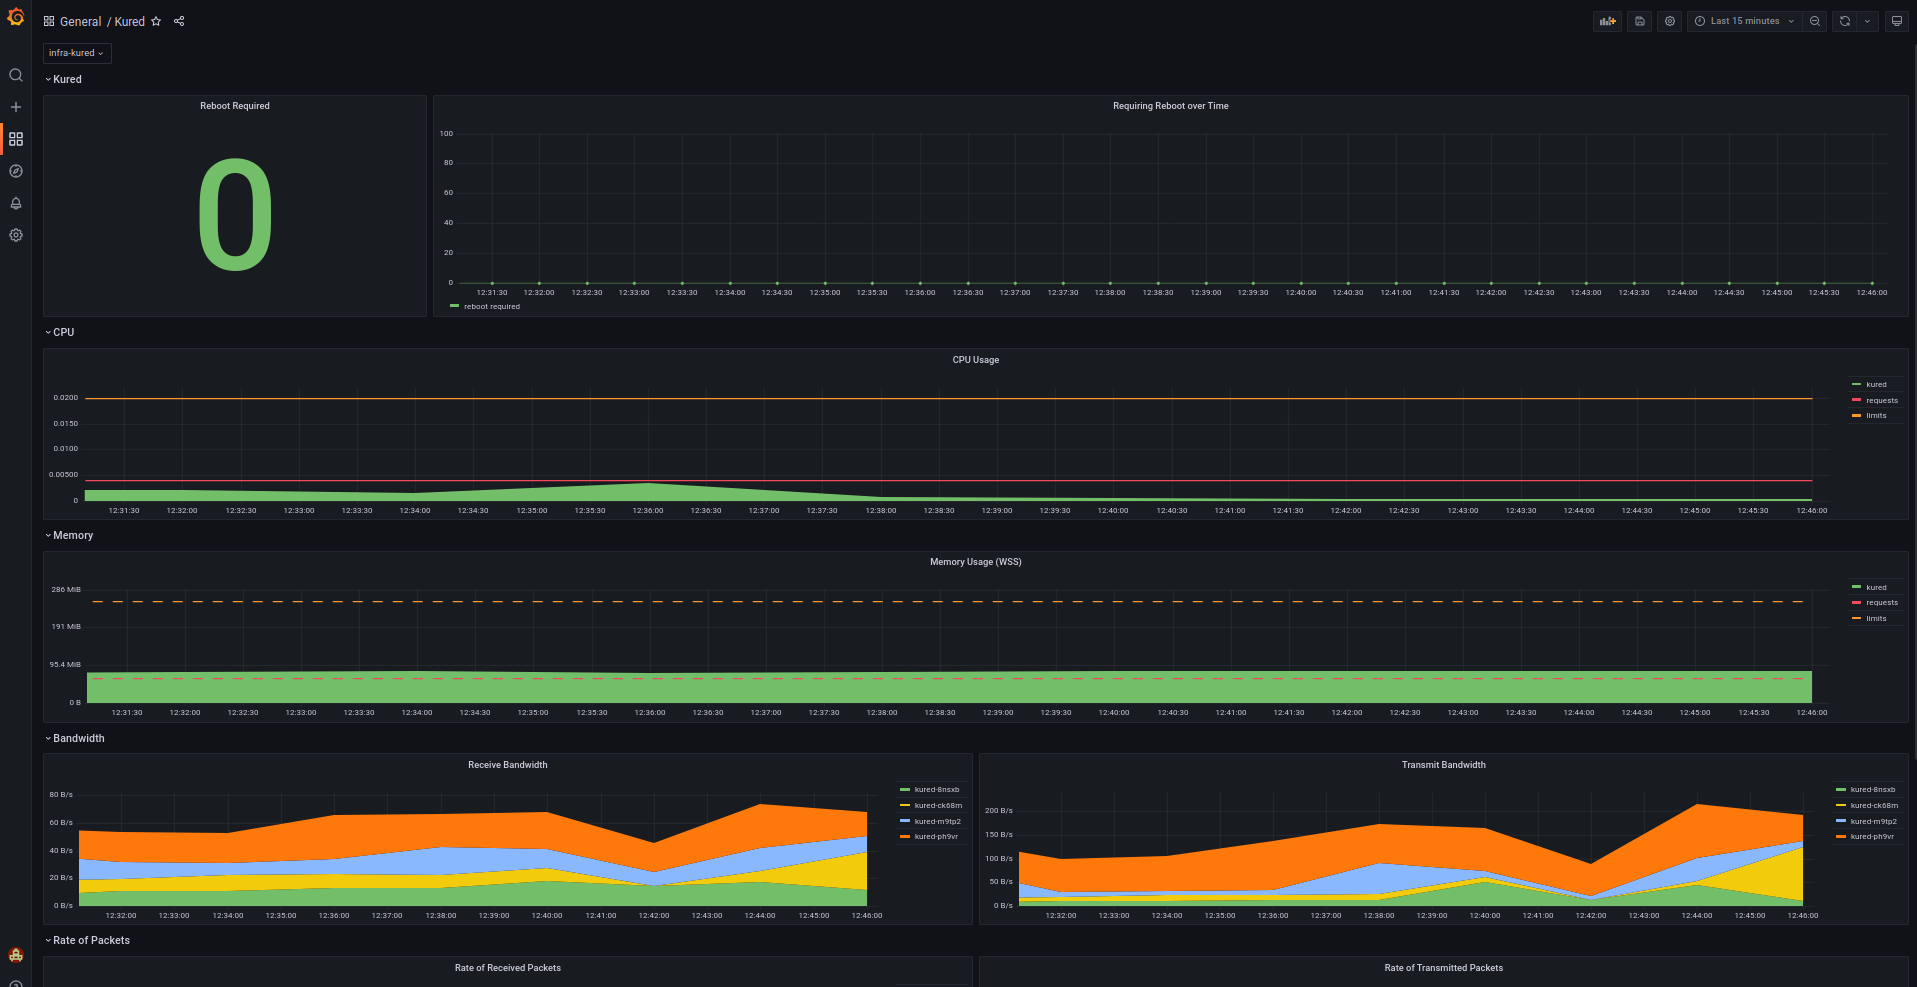The height and width of the screenshot is (987, 1917).
Task: Click kured-ck68m yellow swatch in Transmit legend
Action: pos(1840,806)
